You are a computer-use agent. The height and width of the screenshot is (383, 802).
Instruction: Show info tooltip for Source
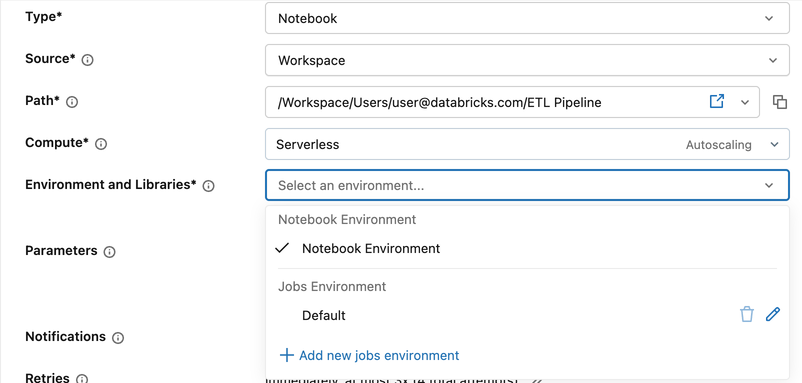tap(87, 60)
